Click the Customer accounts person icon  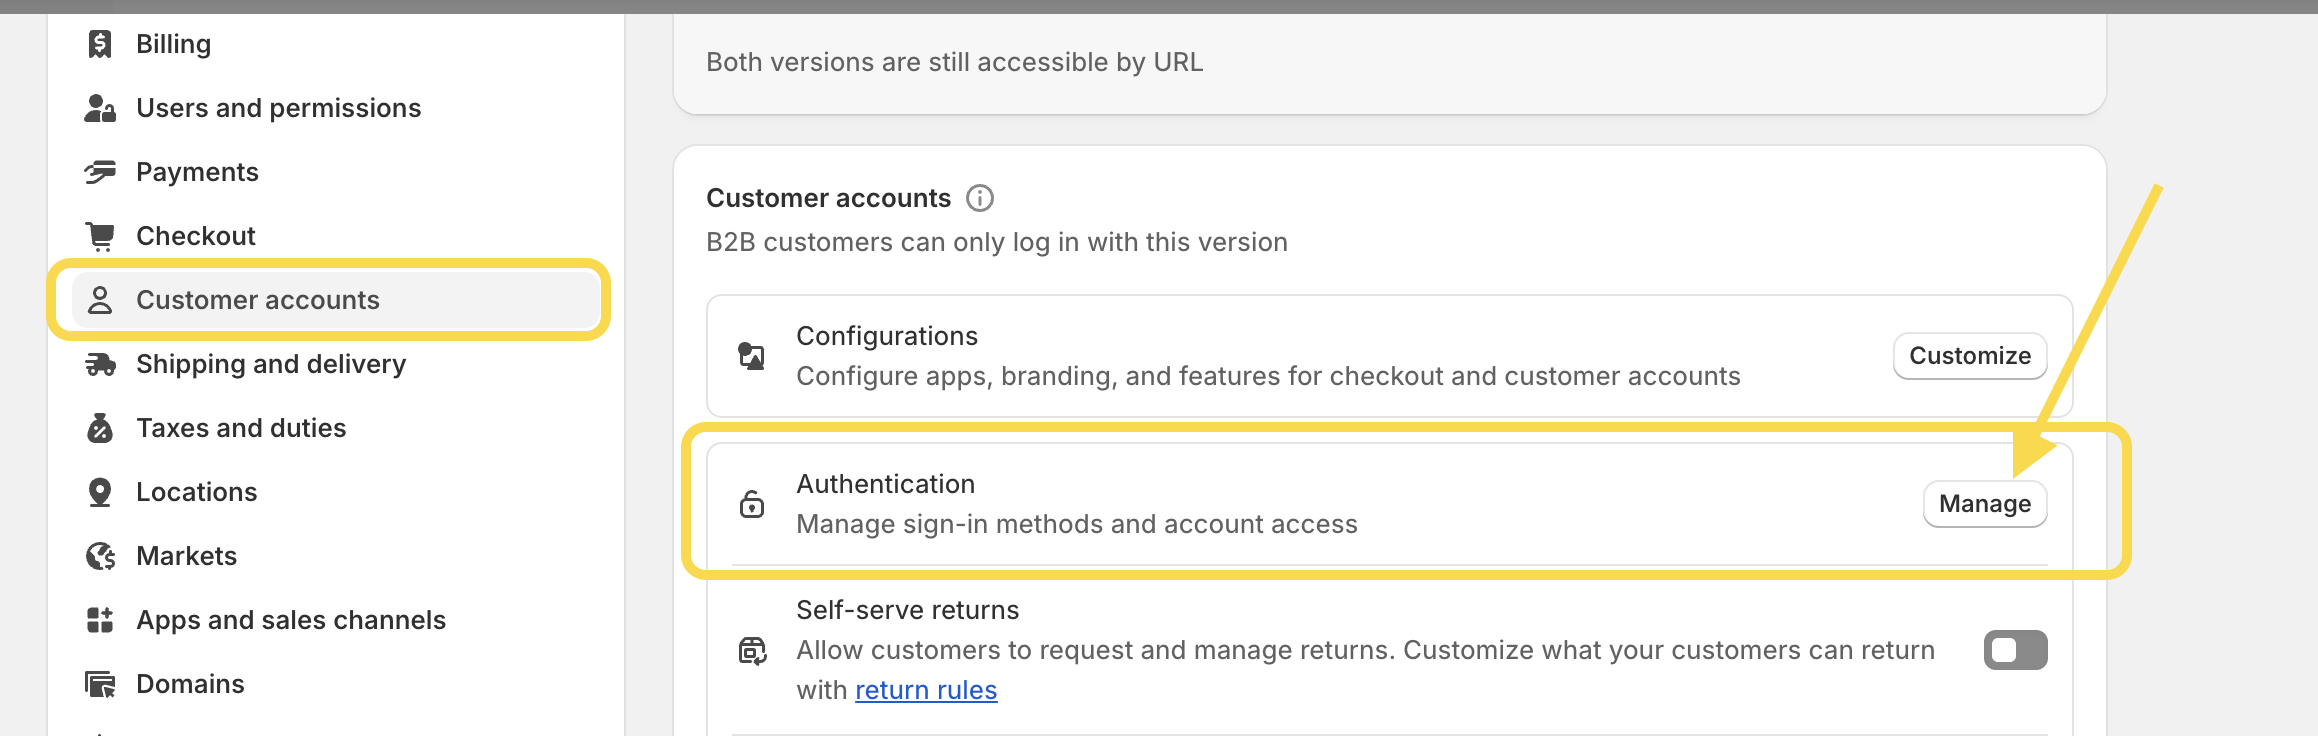coord(100,300)
